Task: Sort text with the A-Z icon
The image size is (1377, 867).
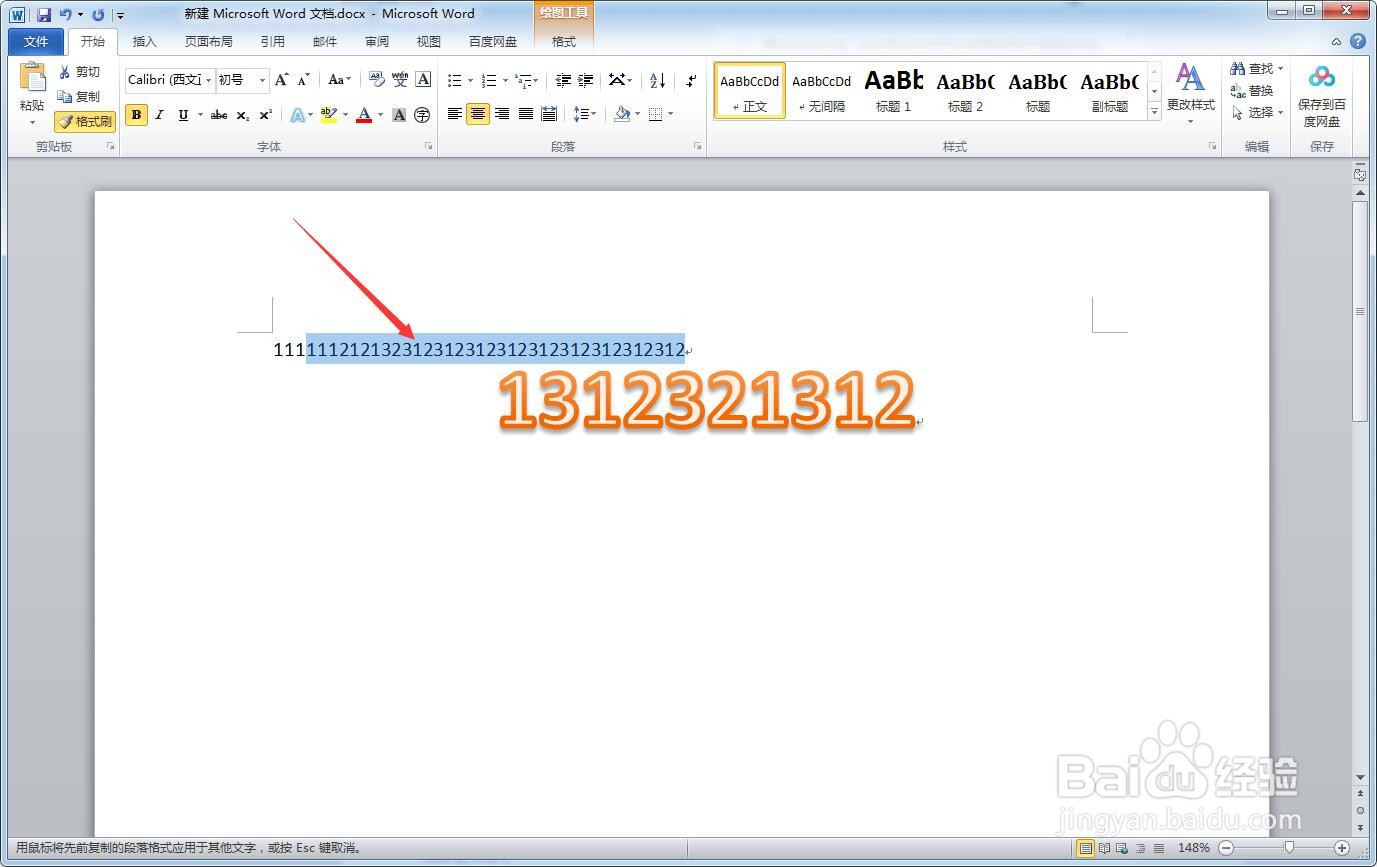Action: click(x=657, y=80)
